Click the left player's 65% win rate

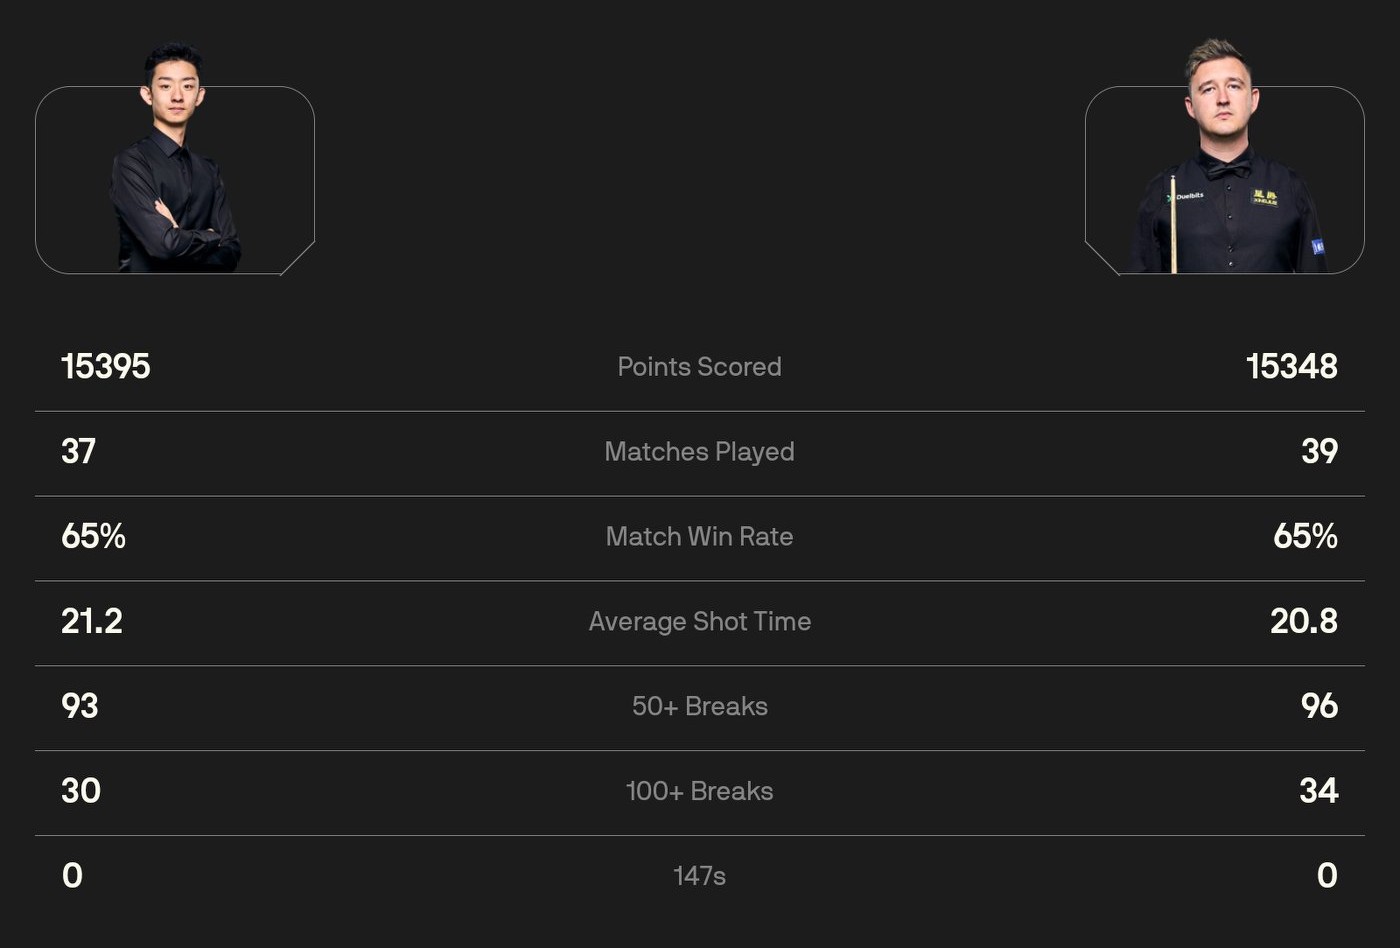[93, 537]
